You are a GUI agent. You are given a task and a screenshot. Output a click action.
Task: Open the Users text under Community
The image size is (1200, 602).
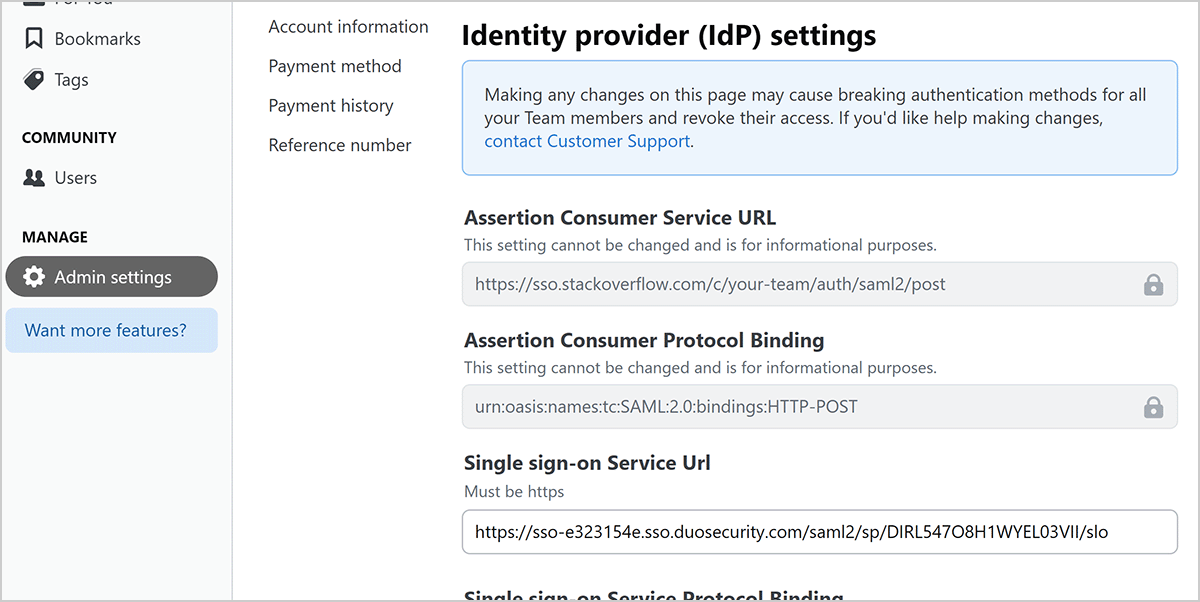(x=75, y=178)
